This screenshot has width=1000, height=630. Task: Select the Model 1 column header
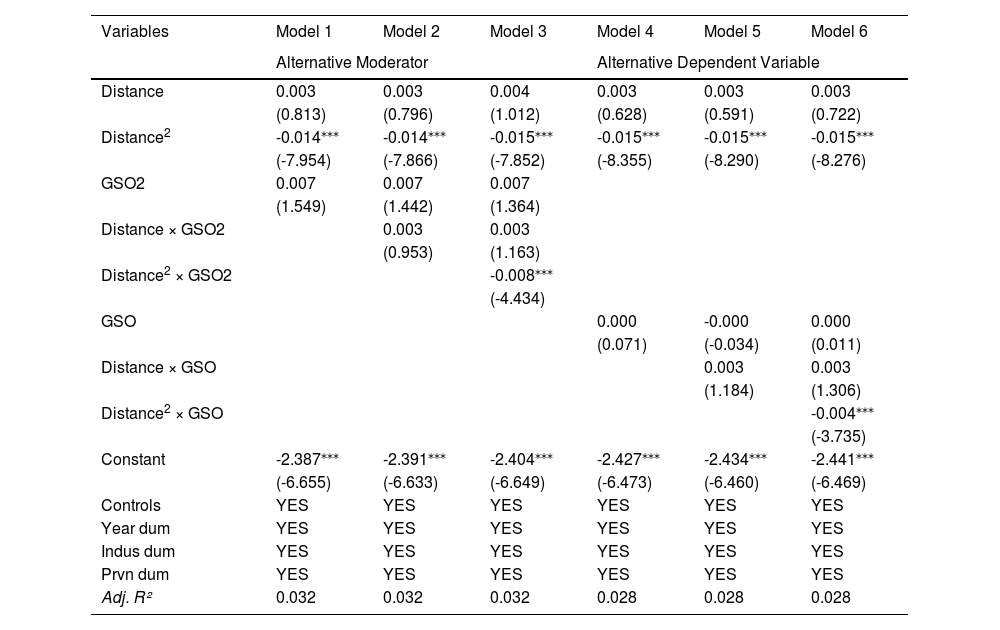point(303,31)
